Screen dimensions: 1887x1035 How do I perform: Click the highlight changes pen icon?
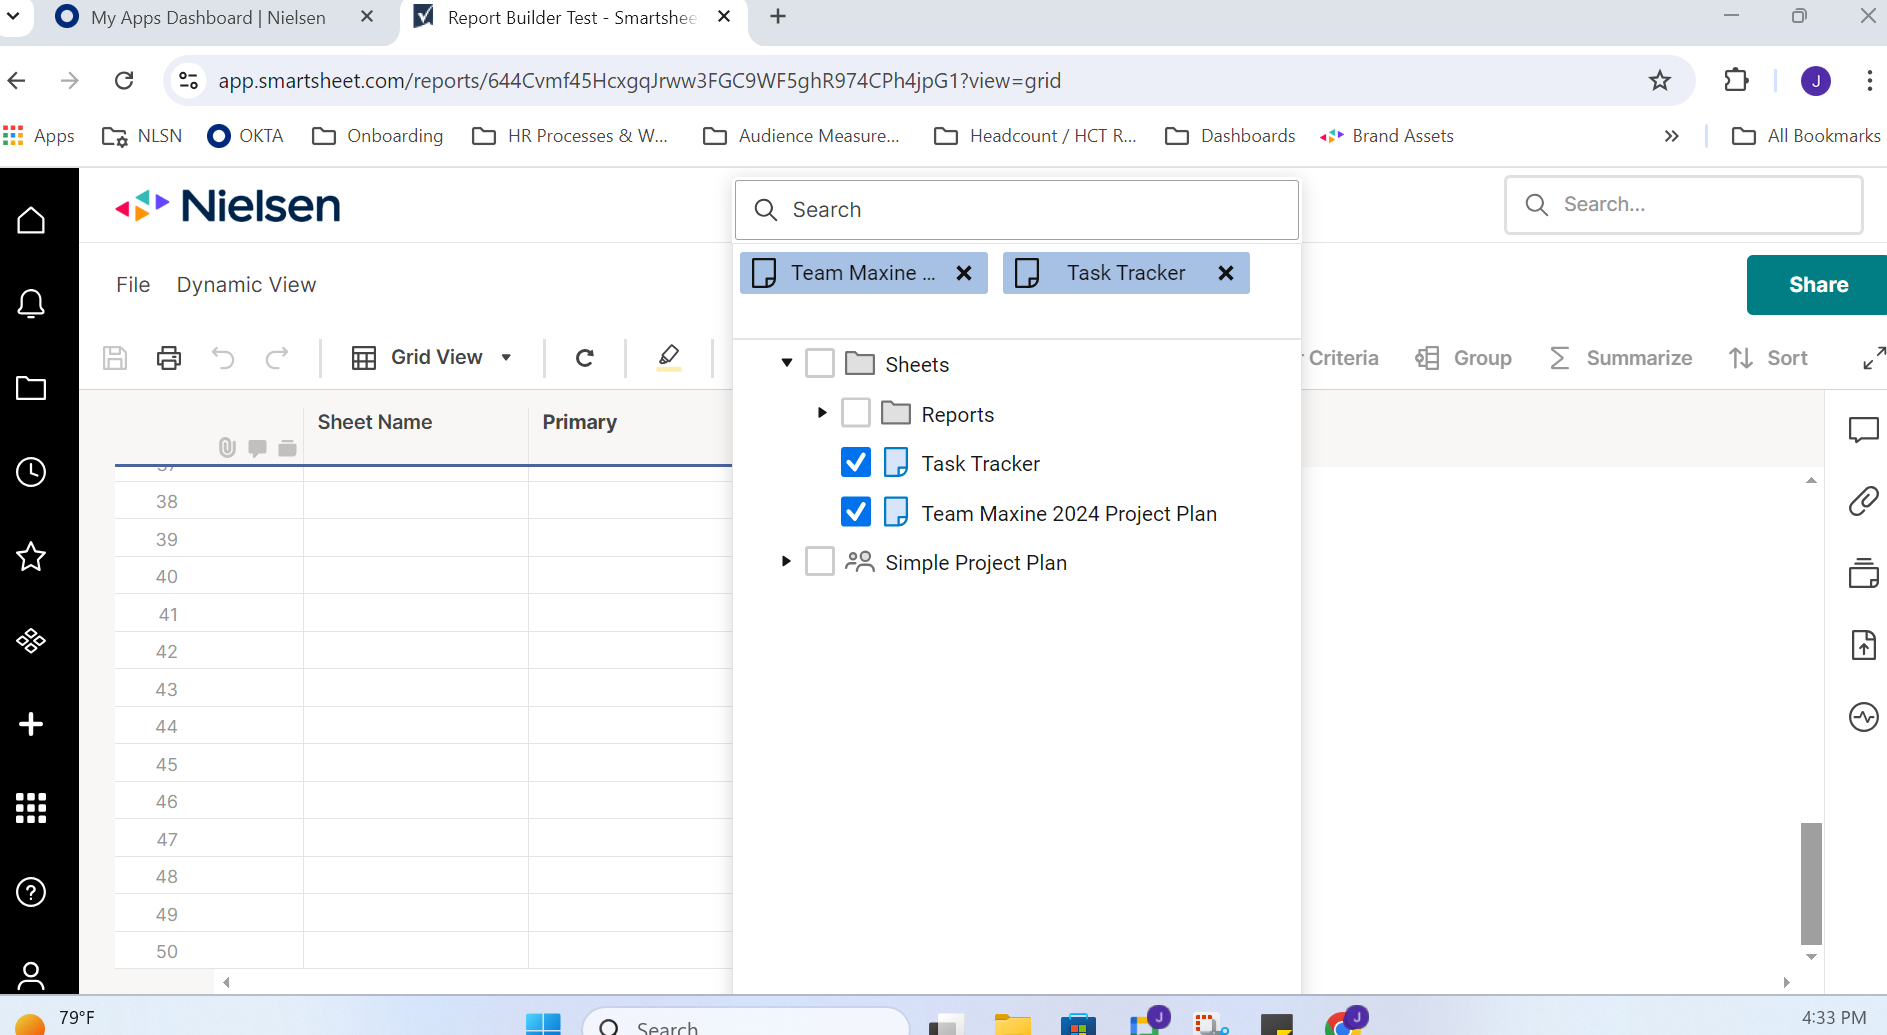[669, 357]
